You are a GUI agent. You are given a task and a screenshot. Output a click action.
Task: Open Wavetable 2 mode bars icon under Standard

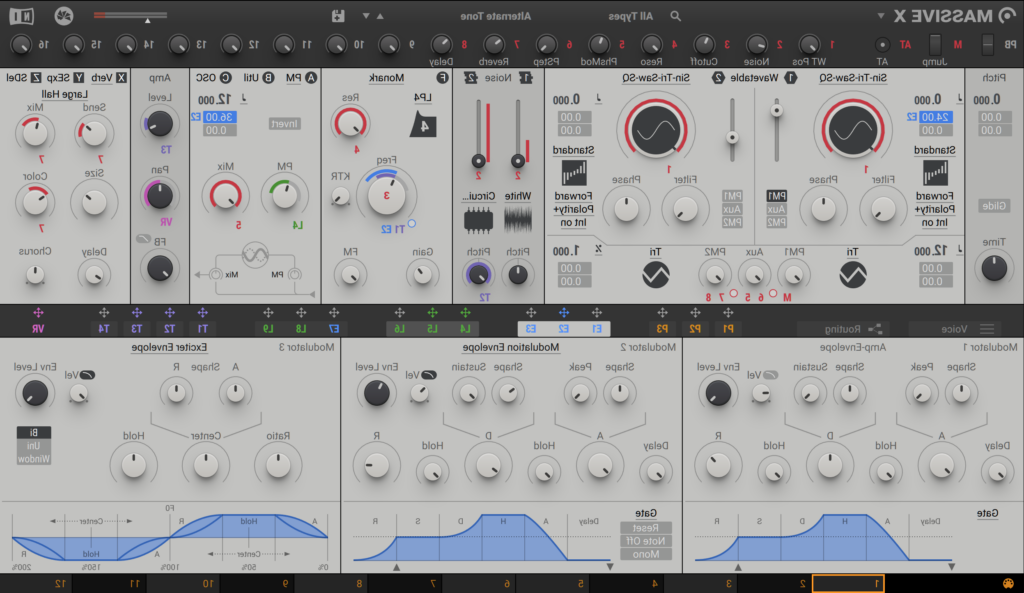(x=573, y=173)
